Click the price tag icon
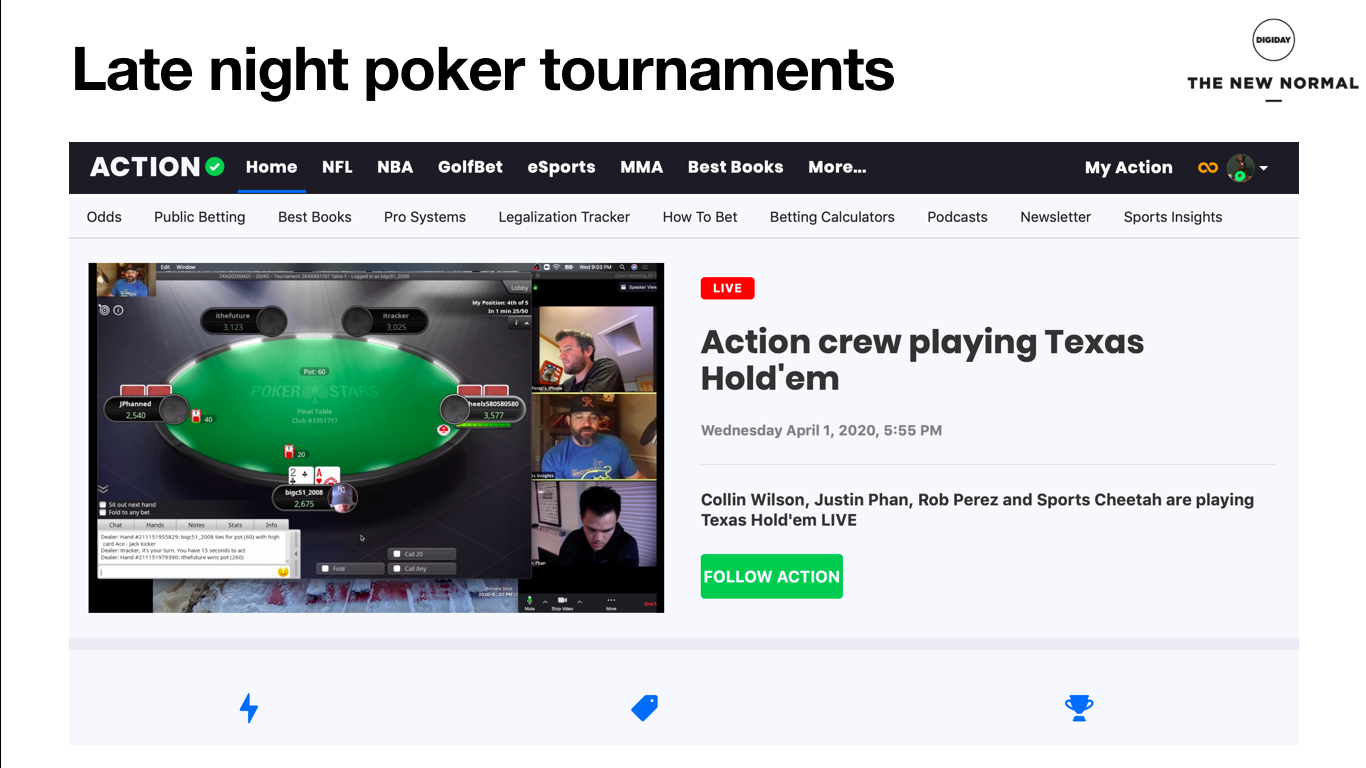1366x768 pixels. pos(645,708)
